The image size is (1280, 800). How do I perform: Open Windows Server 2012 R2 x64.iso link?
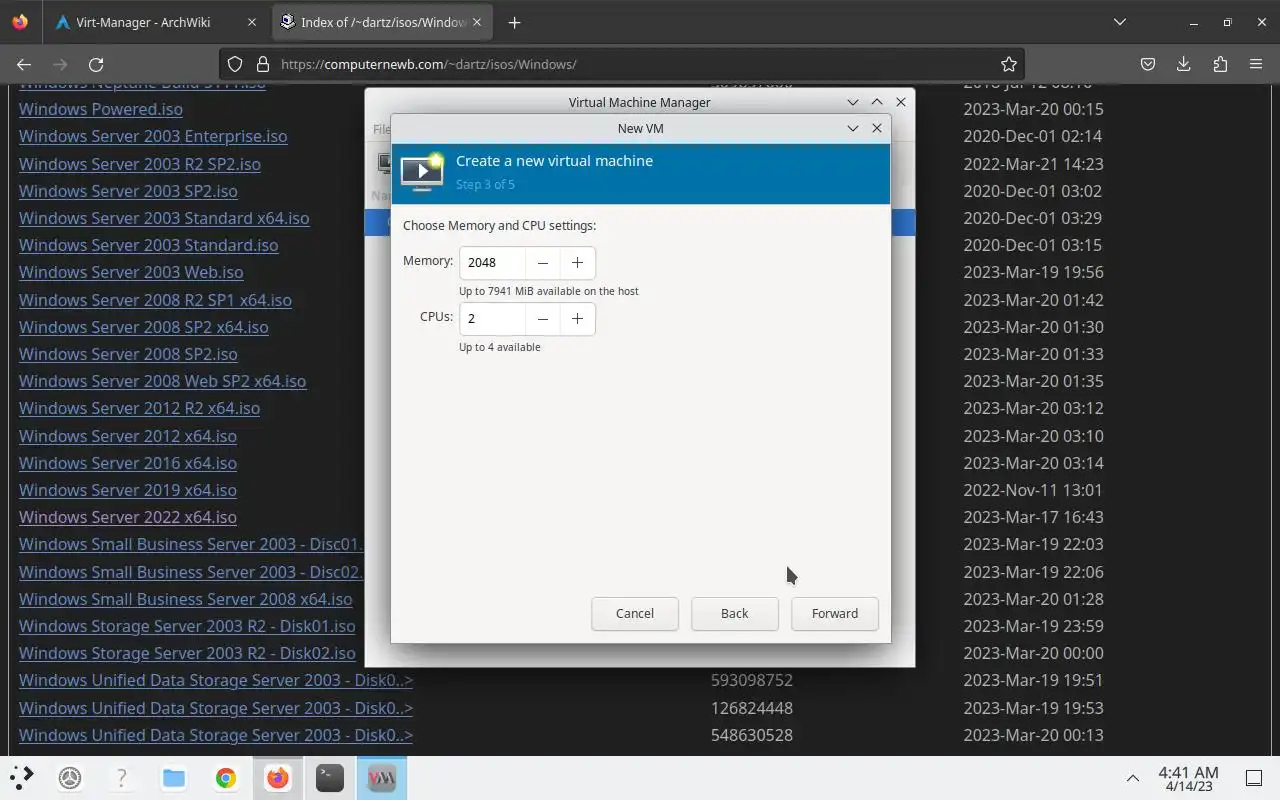pos(139,408)
